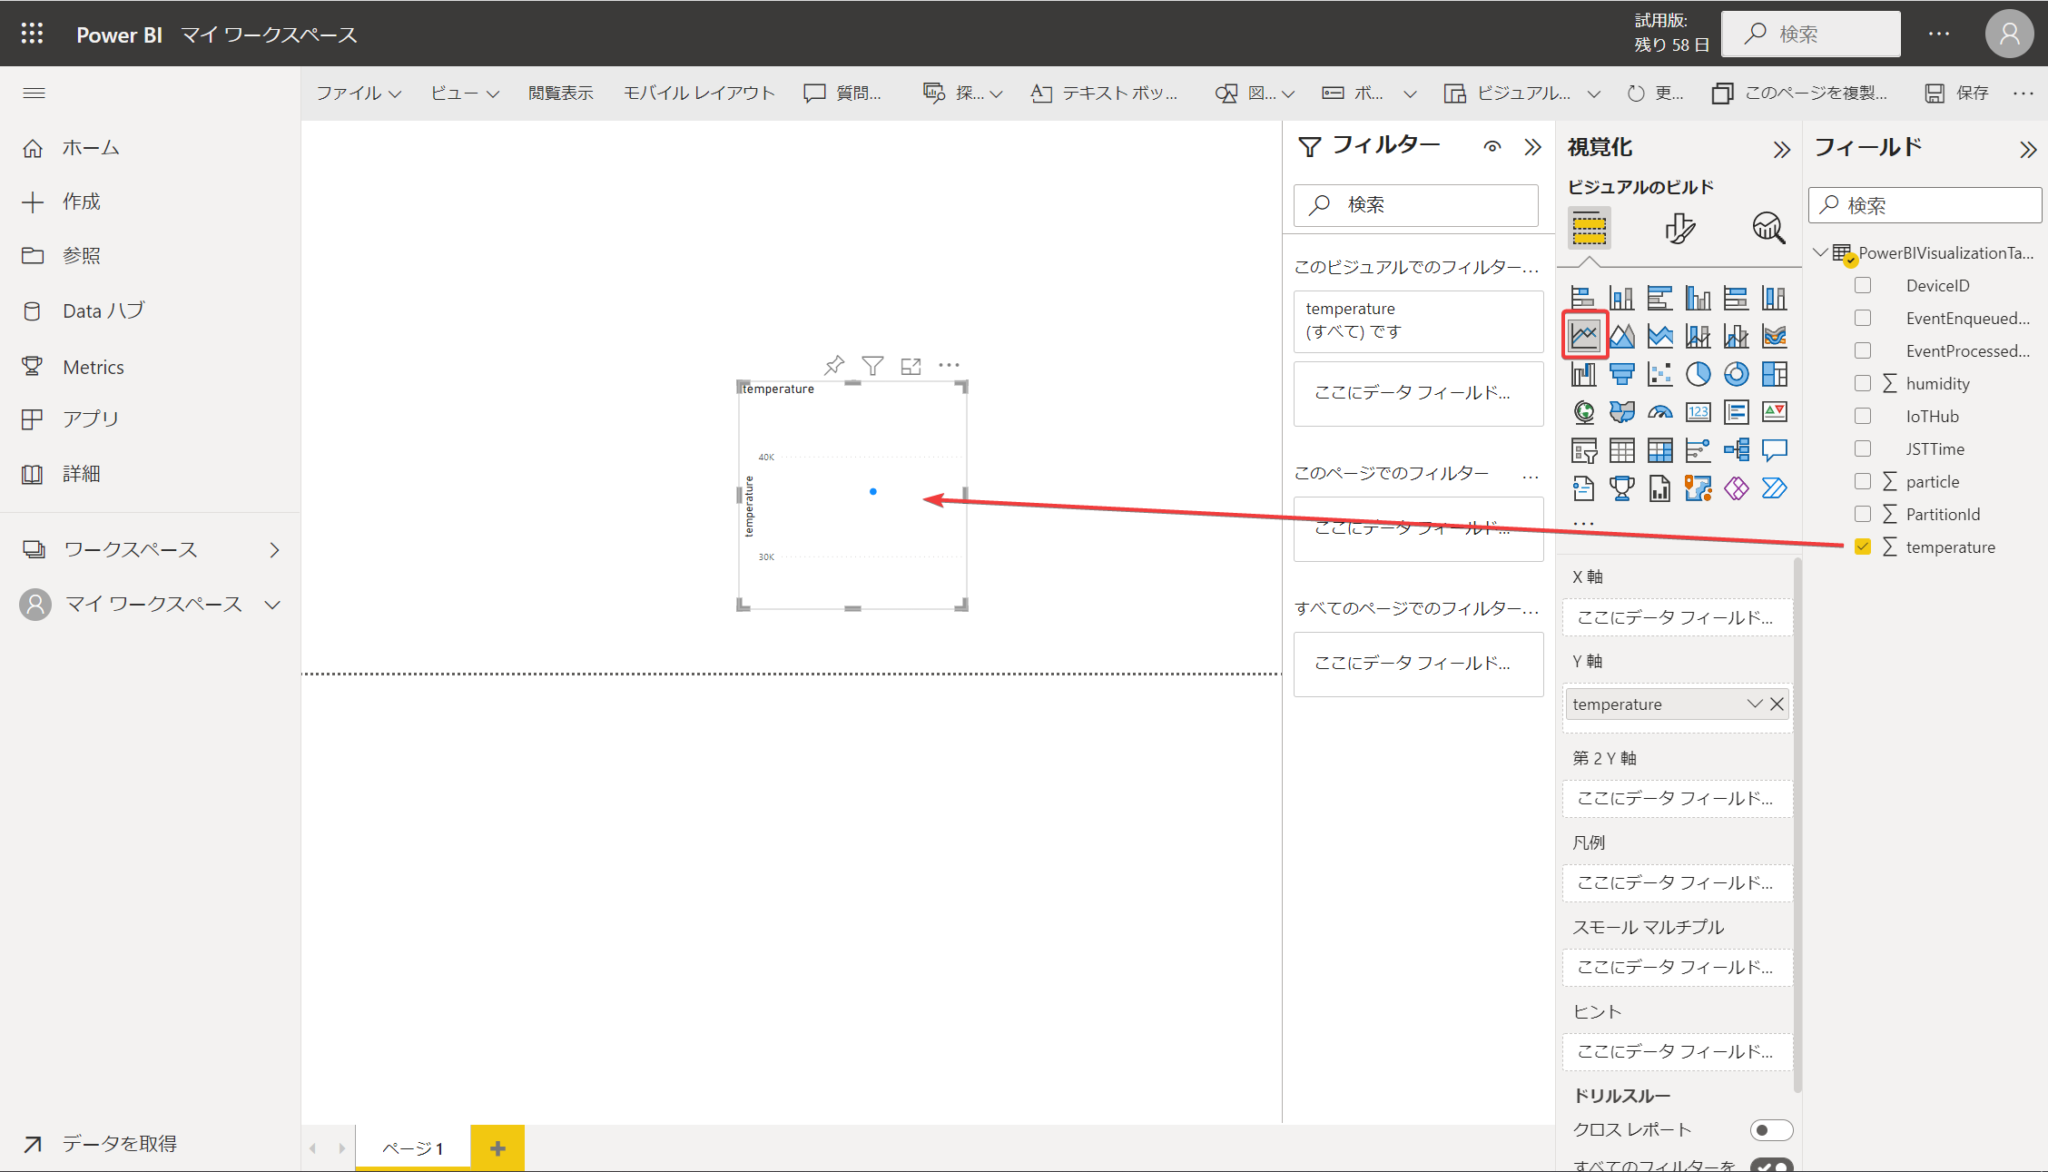Expand the ワークスペース navigation chevron
This screenshot has height=1172, width=2048.
[274, 550]
